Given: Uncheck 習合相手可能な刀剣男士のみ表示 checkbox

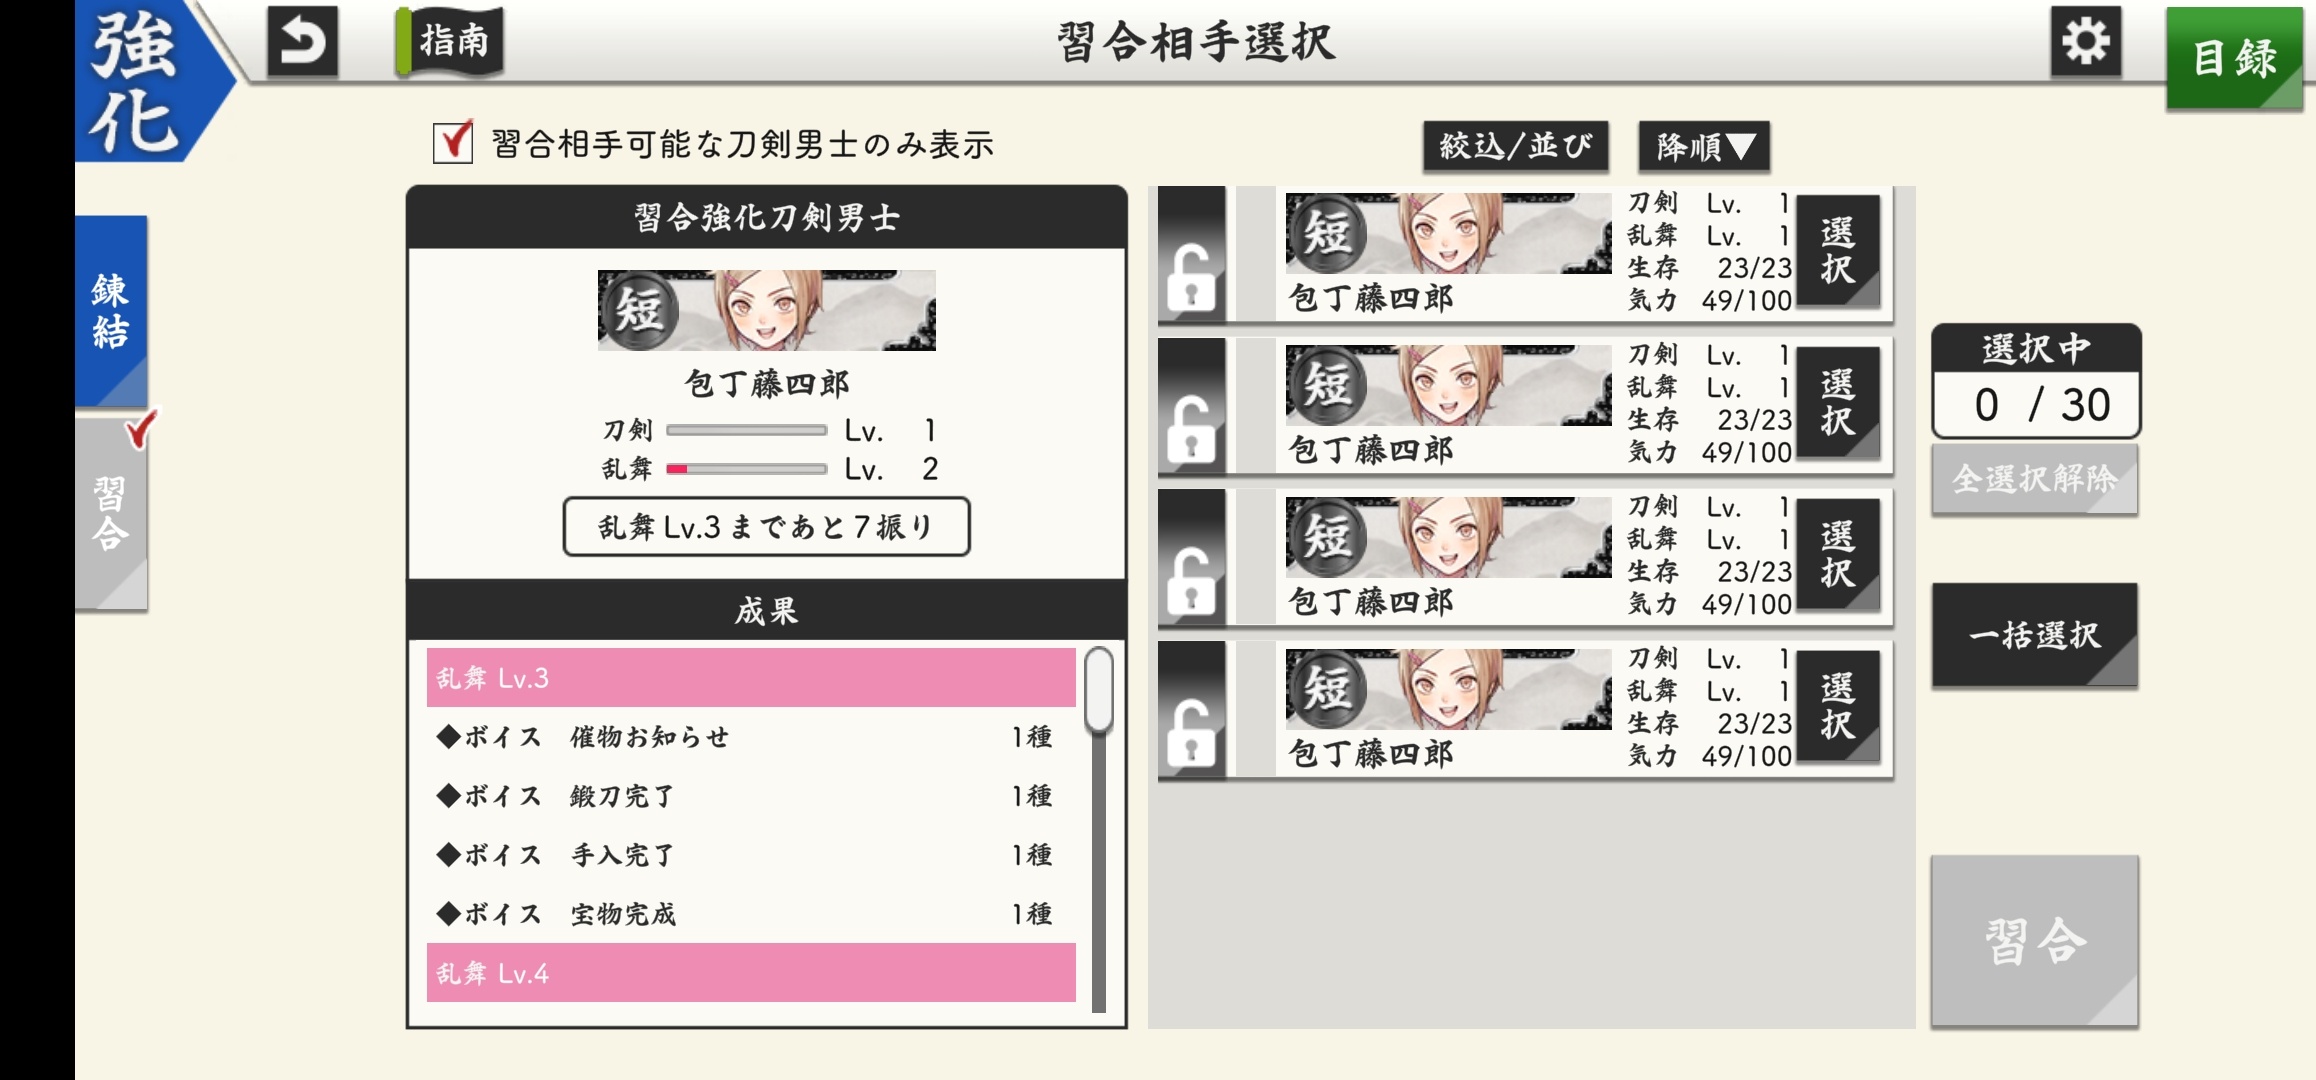Looking at the screenshot, I should (x=453, y=143).
